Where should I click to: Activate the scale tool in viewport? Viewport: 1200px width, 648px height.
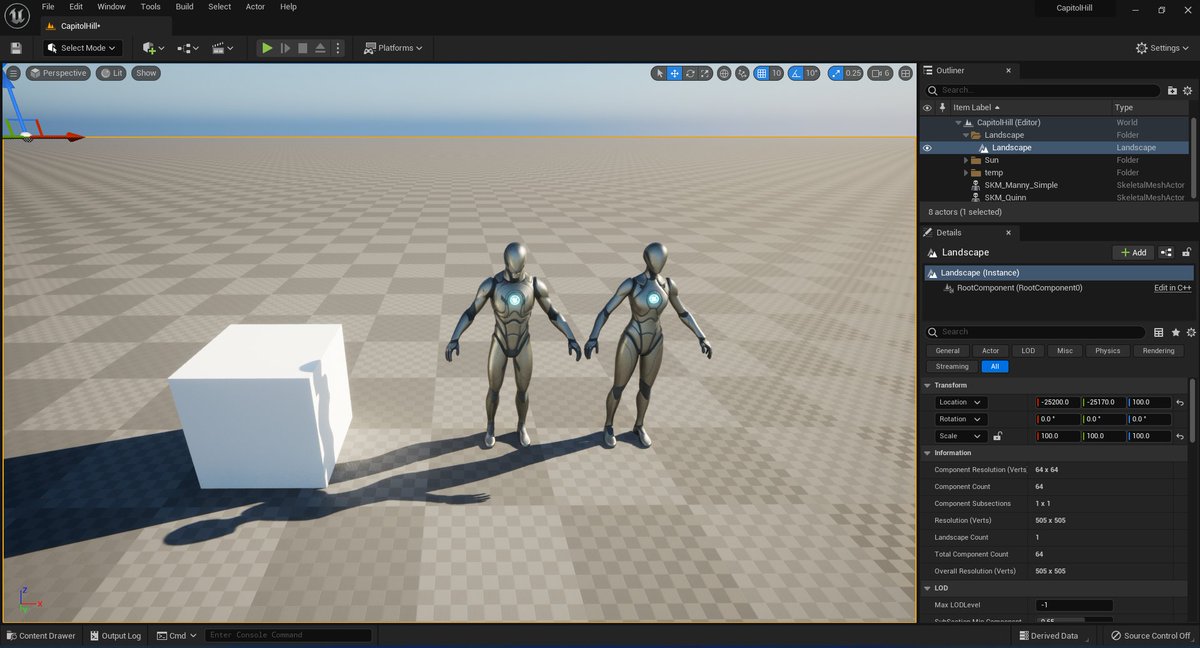705,73
